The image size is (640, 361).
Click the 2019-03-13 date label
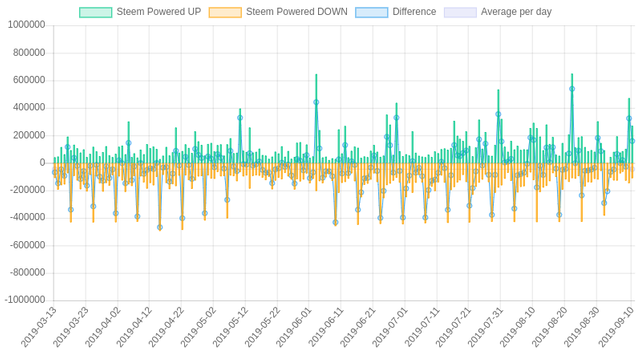(39, 327)
